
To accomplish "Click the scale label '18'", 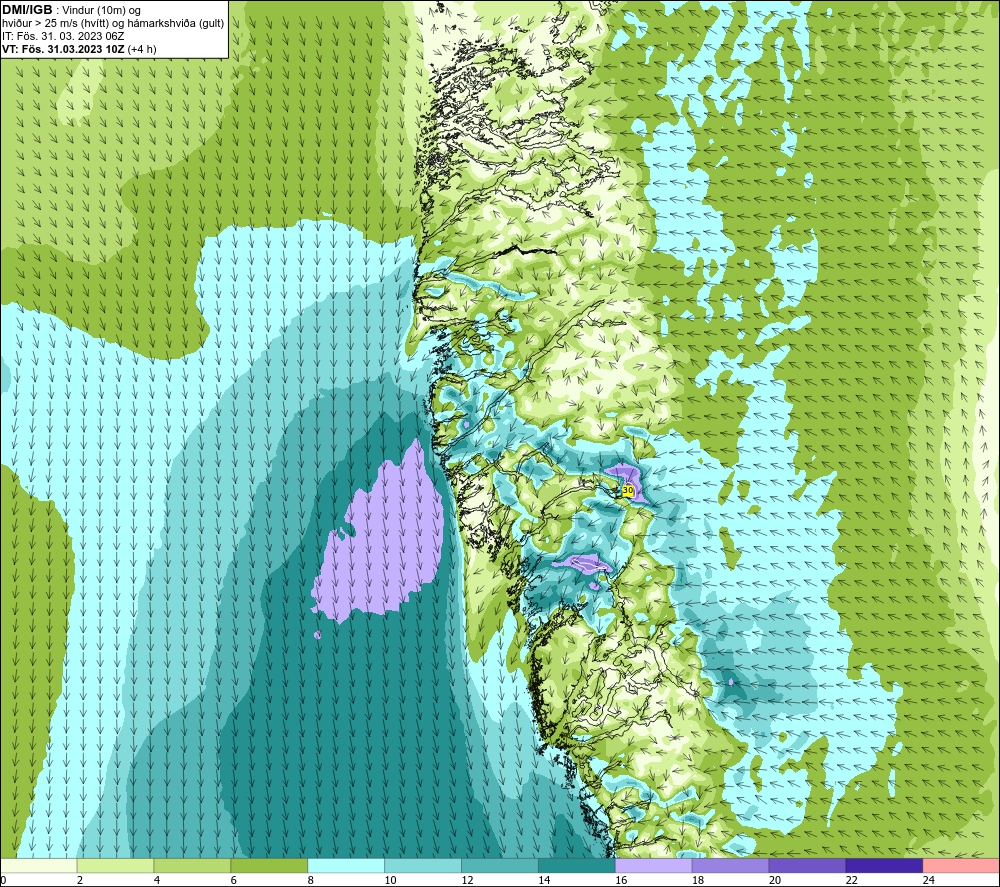I will click(698, 880).
